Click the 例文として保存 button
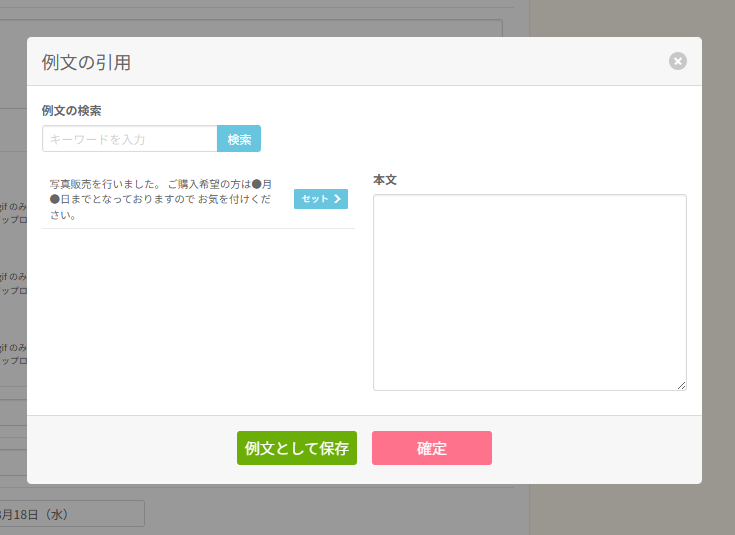The image size is (735, 535). point(297,448)
